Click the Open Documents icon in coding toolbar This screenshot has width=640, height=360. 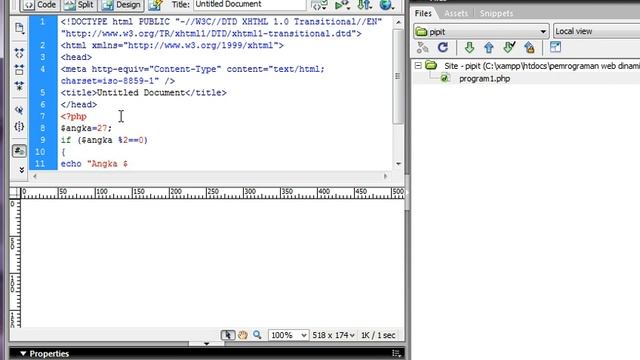19,28
